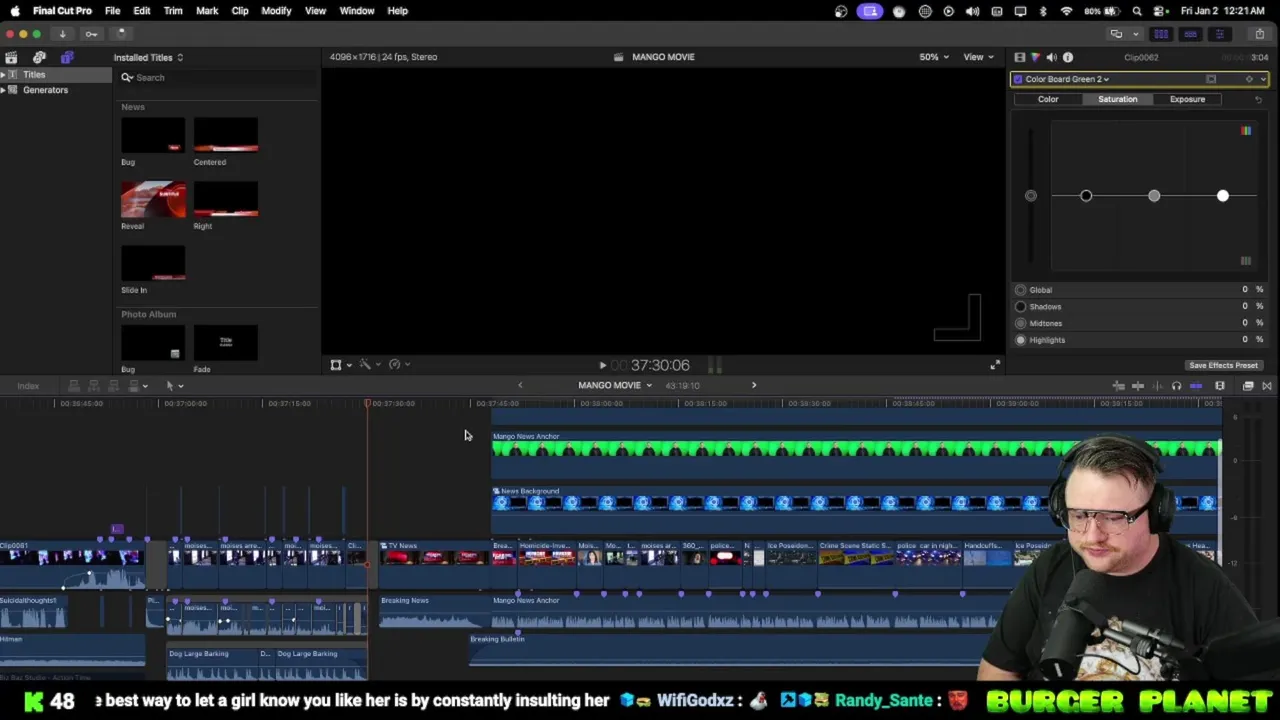Open the Color Board Green 2 name dropdown

(x=1067, y=79)
